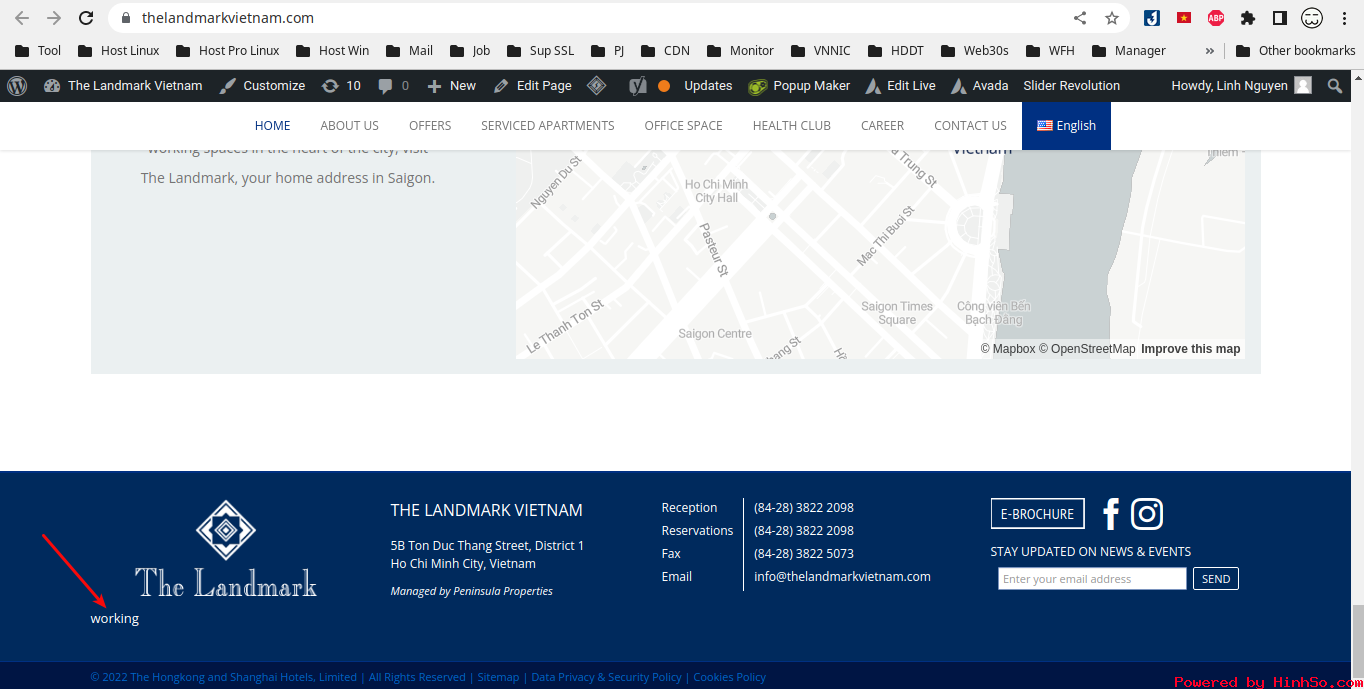Open Slider Revolution menu
The image size is (1364, 689).
(1072, 86)
